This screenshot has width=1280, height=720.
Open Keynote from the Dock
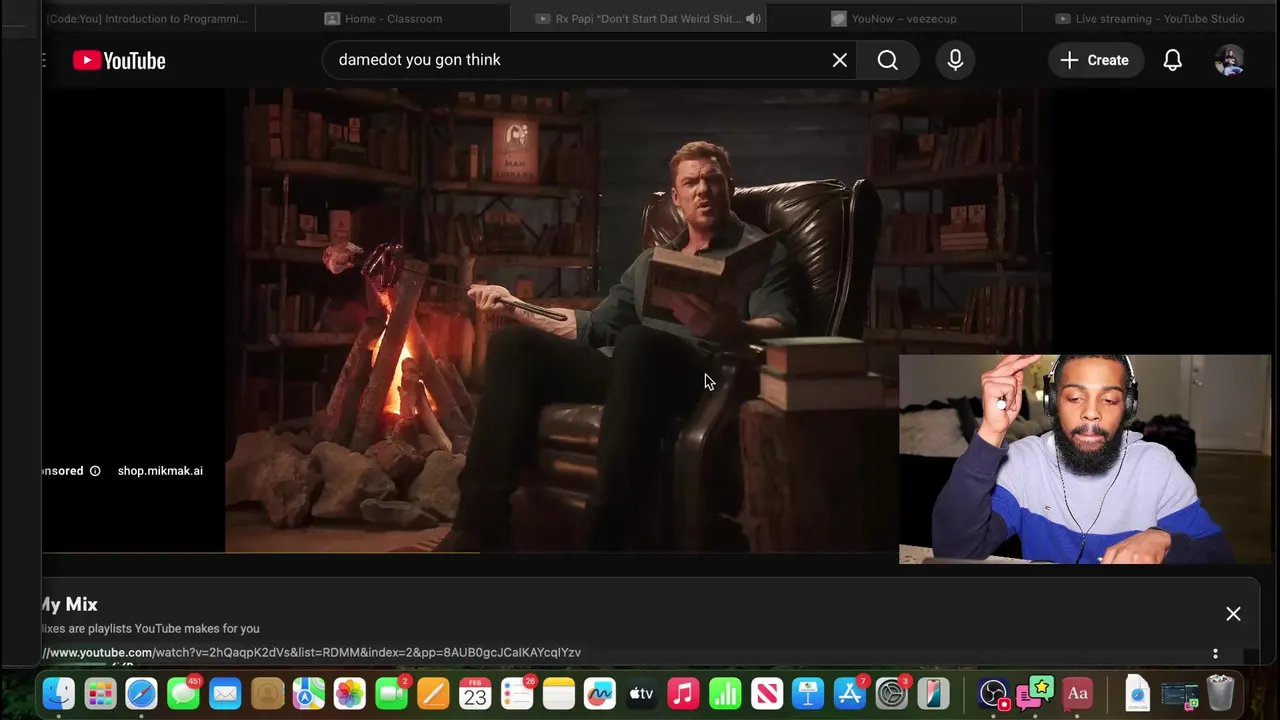point(808,693)
